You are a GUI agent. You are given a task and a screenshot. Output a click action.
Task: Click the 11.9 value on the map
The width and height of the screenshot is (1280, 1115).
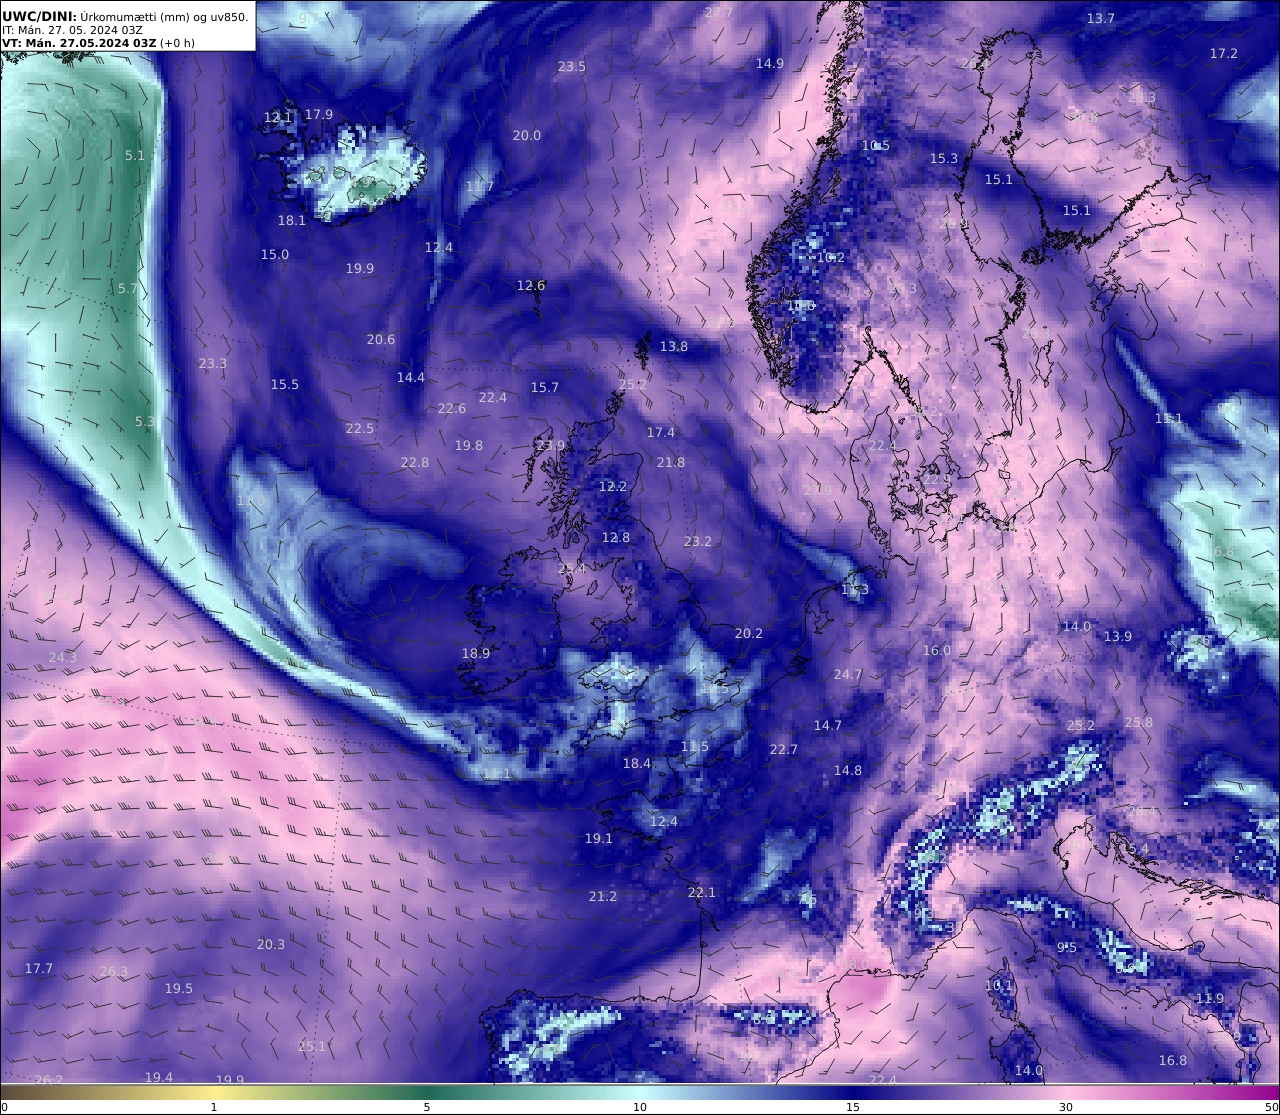coord(1210,998)
